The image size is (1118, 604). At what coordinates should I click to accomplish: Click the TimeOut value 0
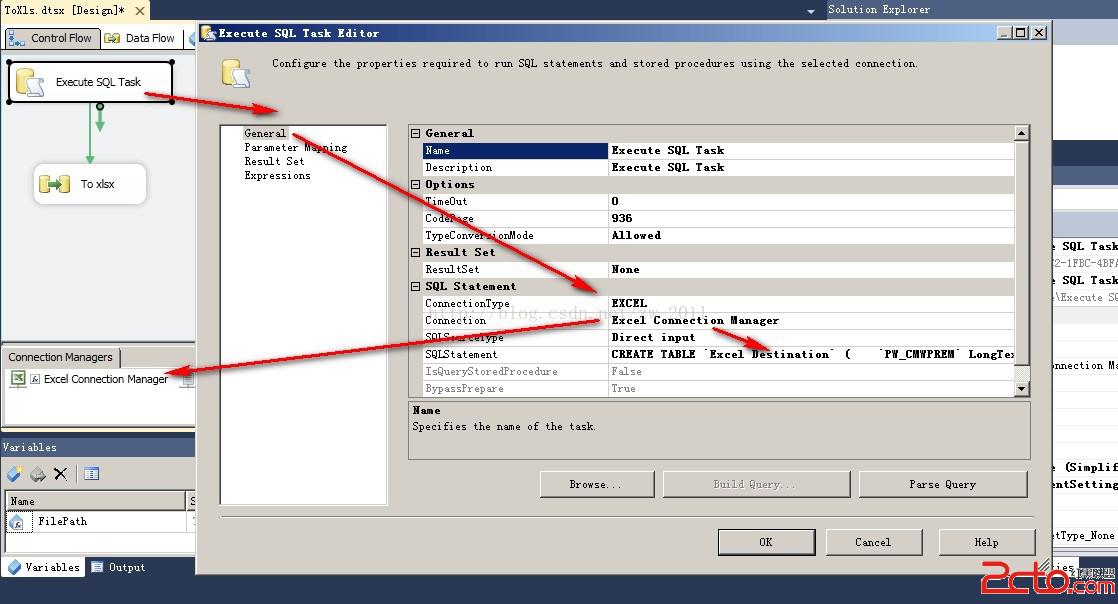pyautogui.click(x=811, y=202)
